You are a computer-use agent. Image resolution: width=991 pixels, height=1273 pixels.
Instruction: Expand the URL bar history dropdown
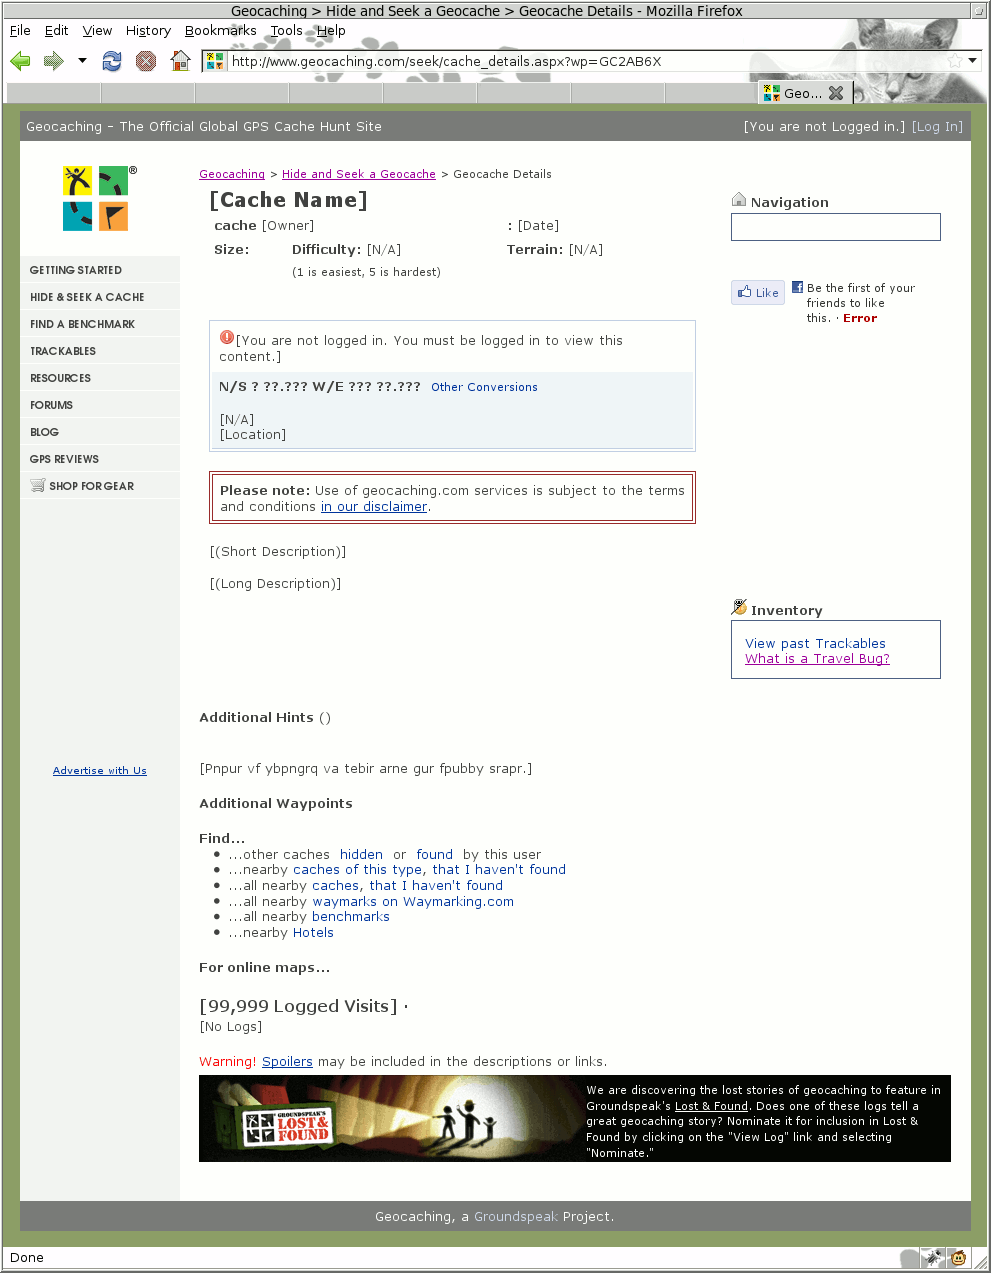[972, 61]
